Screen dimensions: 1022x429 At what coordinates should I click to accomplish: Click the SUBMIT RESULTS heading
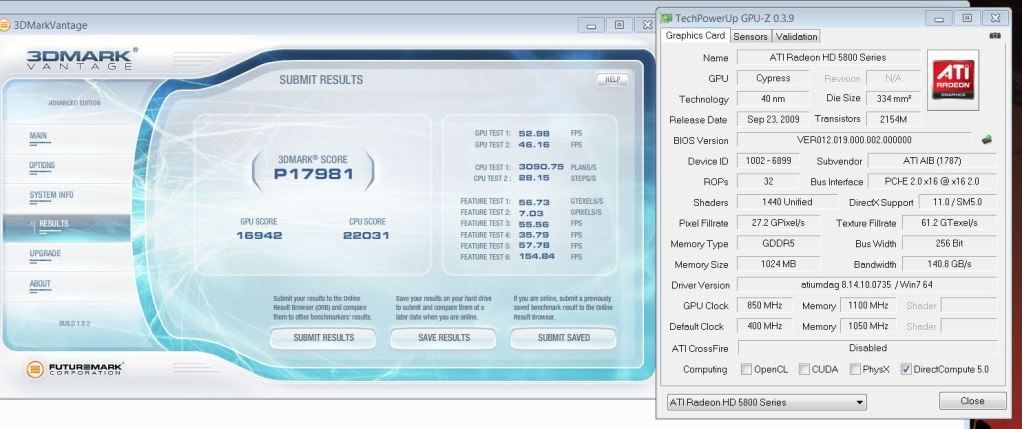coord(321,80)
